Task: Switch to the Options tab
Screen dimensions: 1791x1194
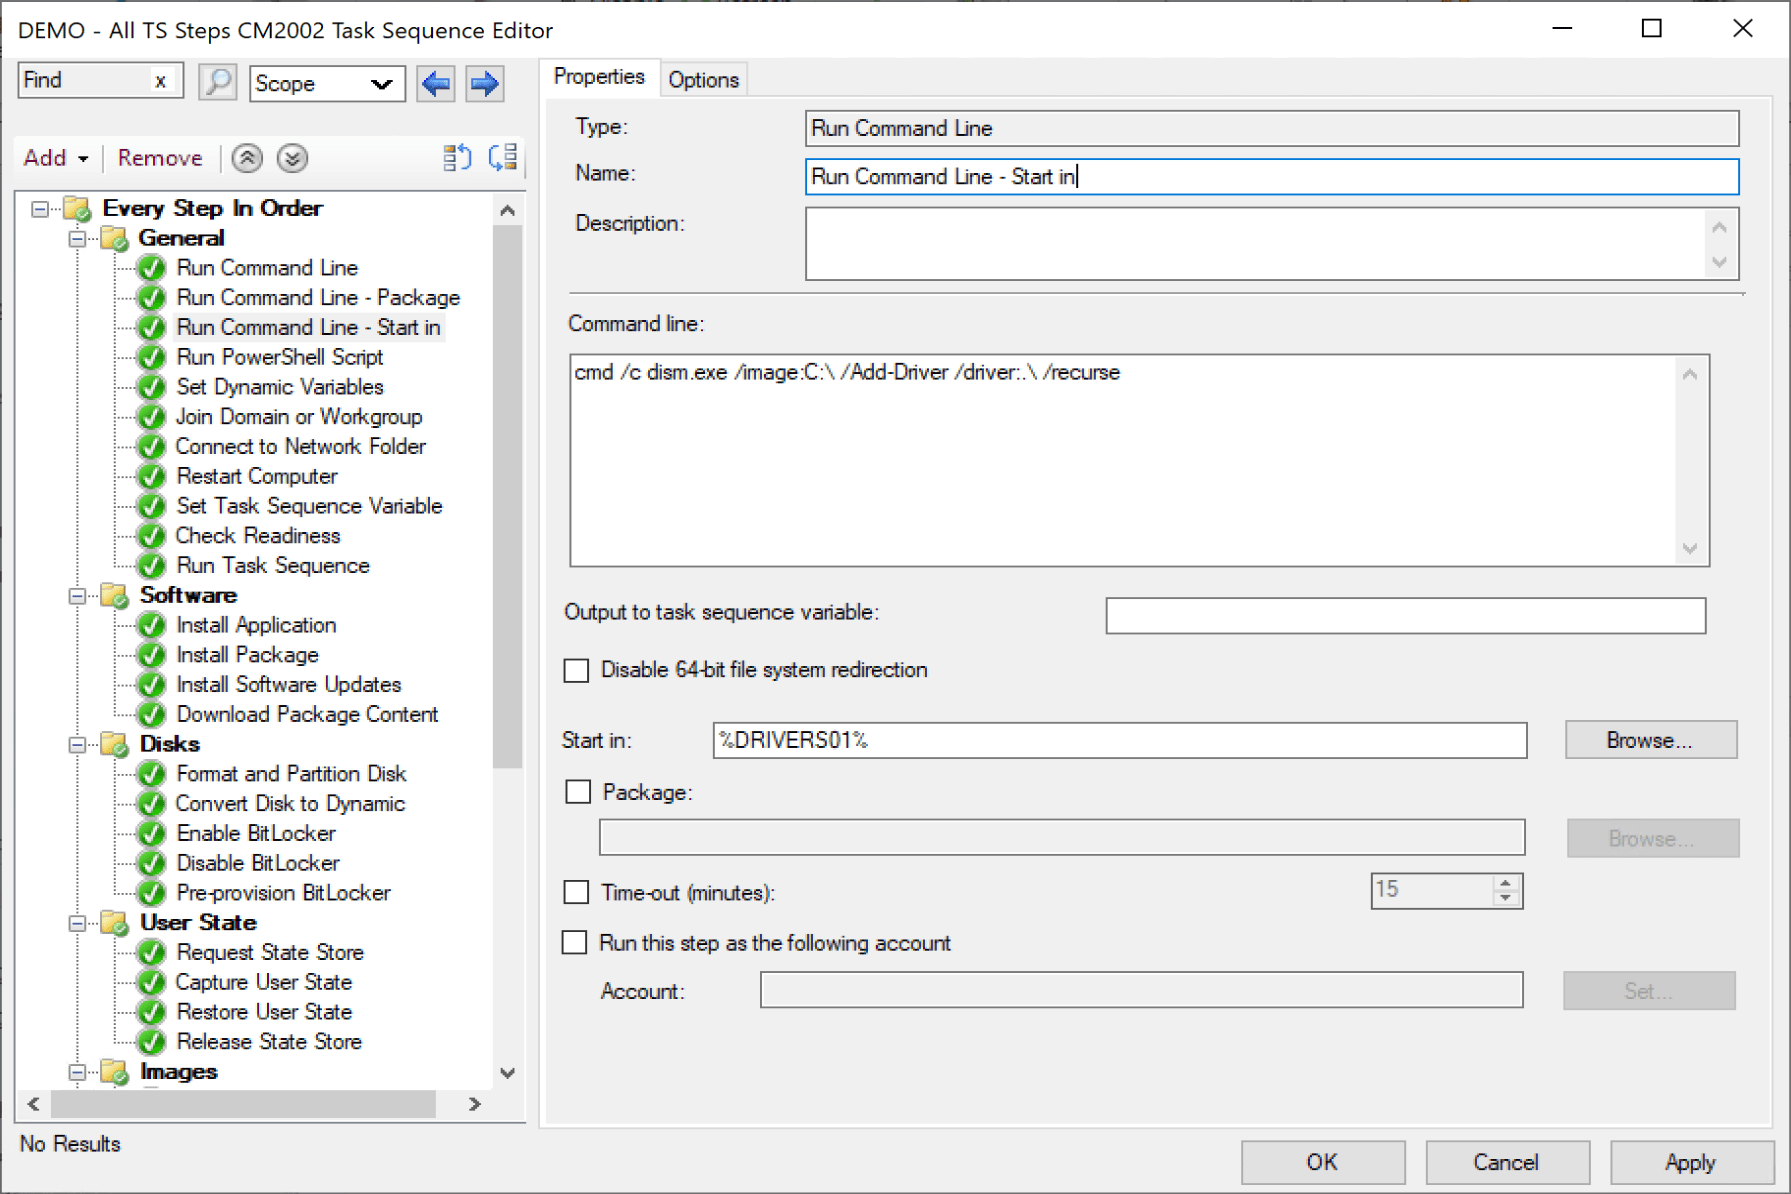Action: pyautogui.click(x=703, y=79)
